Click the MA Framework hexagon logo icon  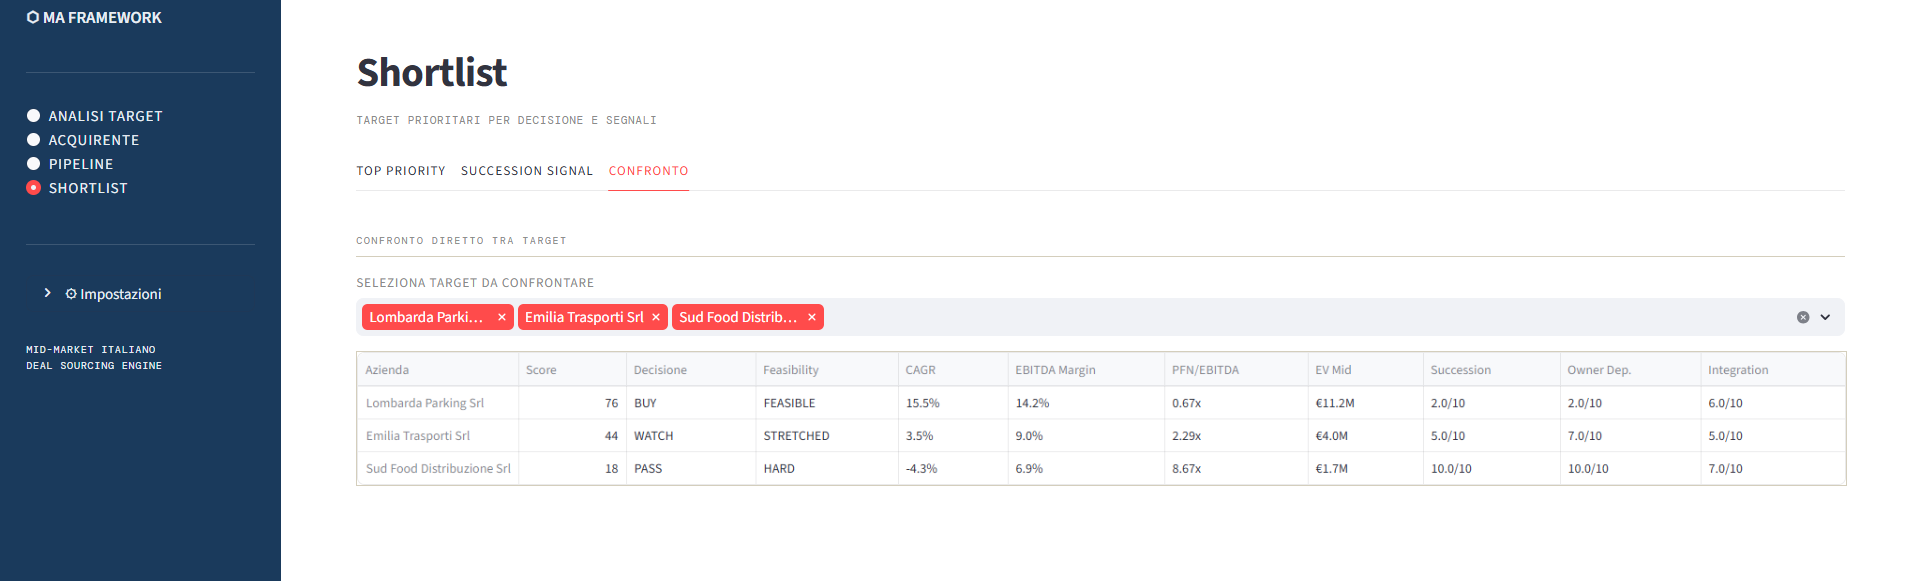33,17
